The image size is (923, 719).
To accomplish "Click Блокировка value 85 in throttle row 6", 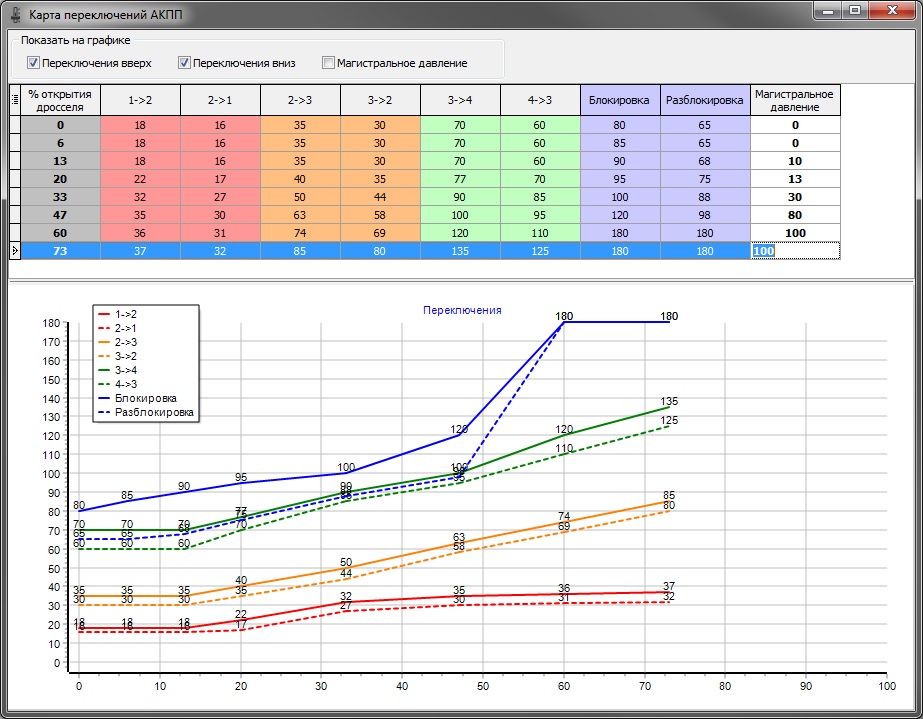I will click(x=620, y=143).
